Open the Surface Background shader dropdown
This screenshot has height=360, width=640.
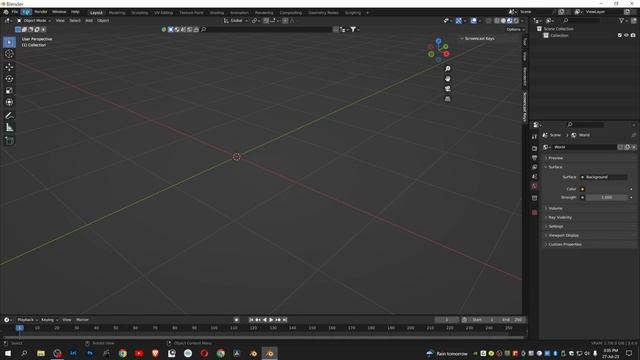click(603, 177)
